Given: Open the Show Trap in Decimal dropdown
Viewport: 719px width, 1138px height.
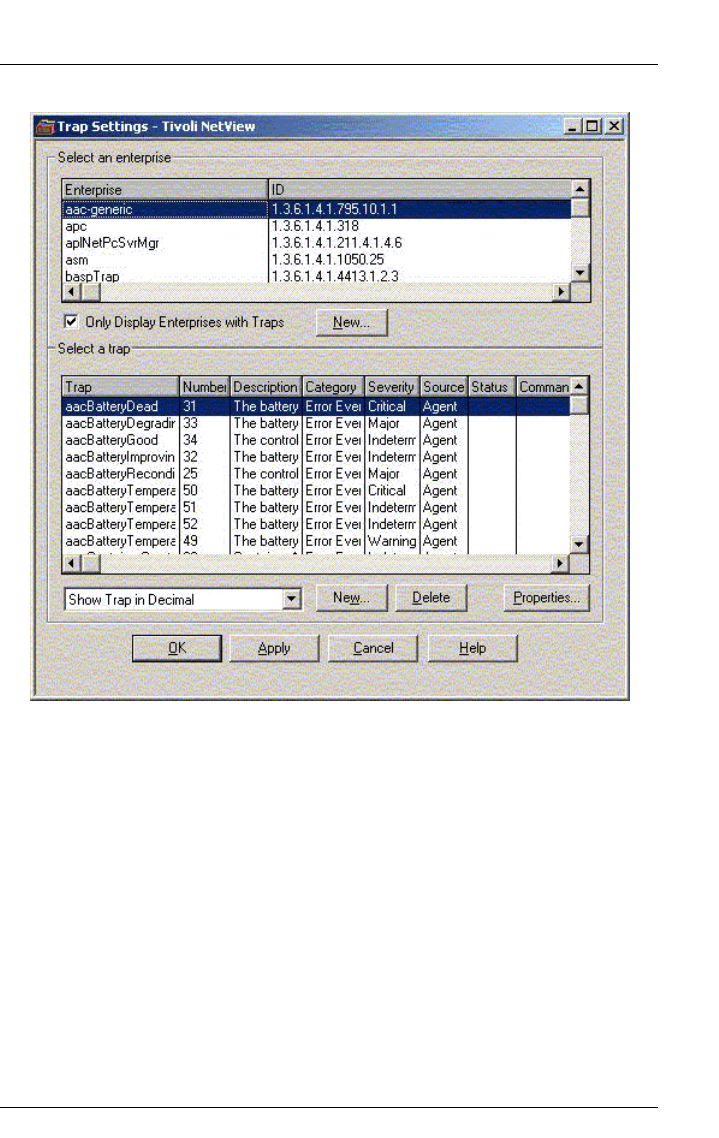Looking at the screenshot, I should click(x=292, y=599).
